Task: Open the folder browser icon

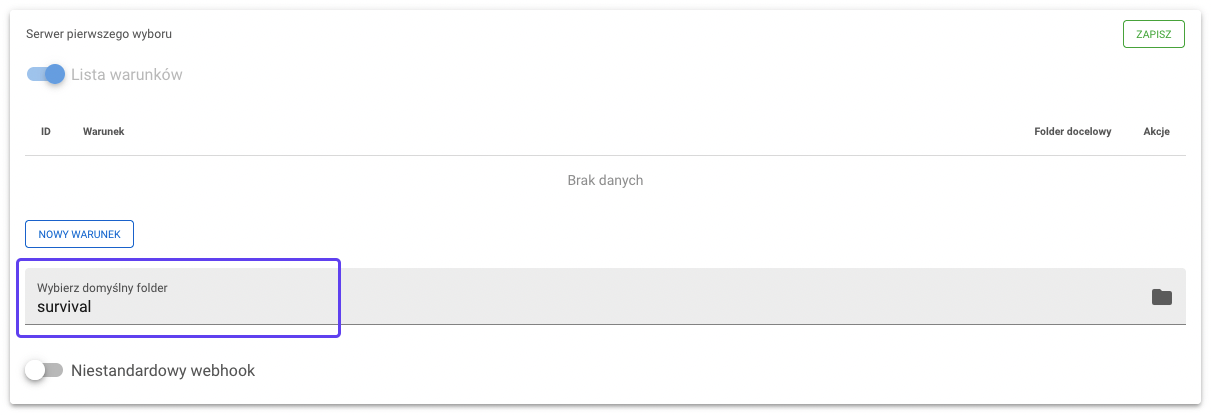Action: click(1161, 297)
